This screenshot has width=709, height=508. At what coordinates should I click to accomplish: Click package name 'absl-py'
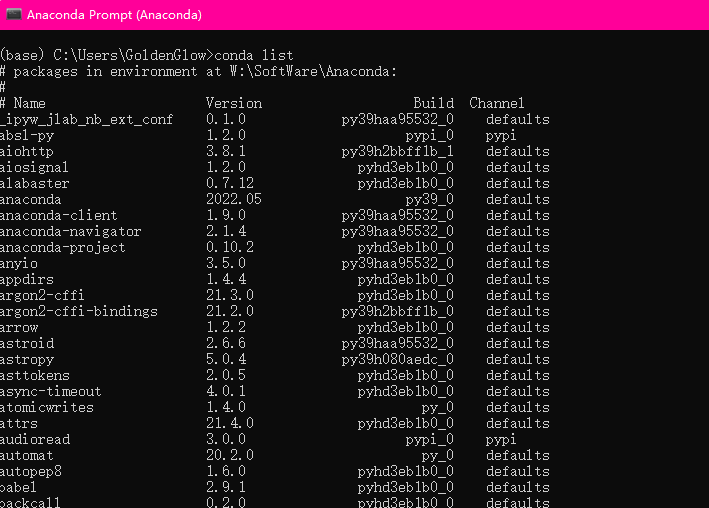[27, 135]
